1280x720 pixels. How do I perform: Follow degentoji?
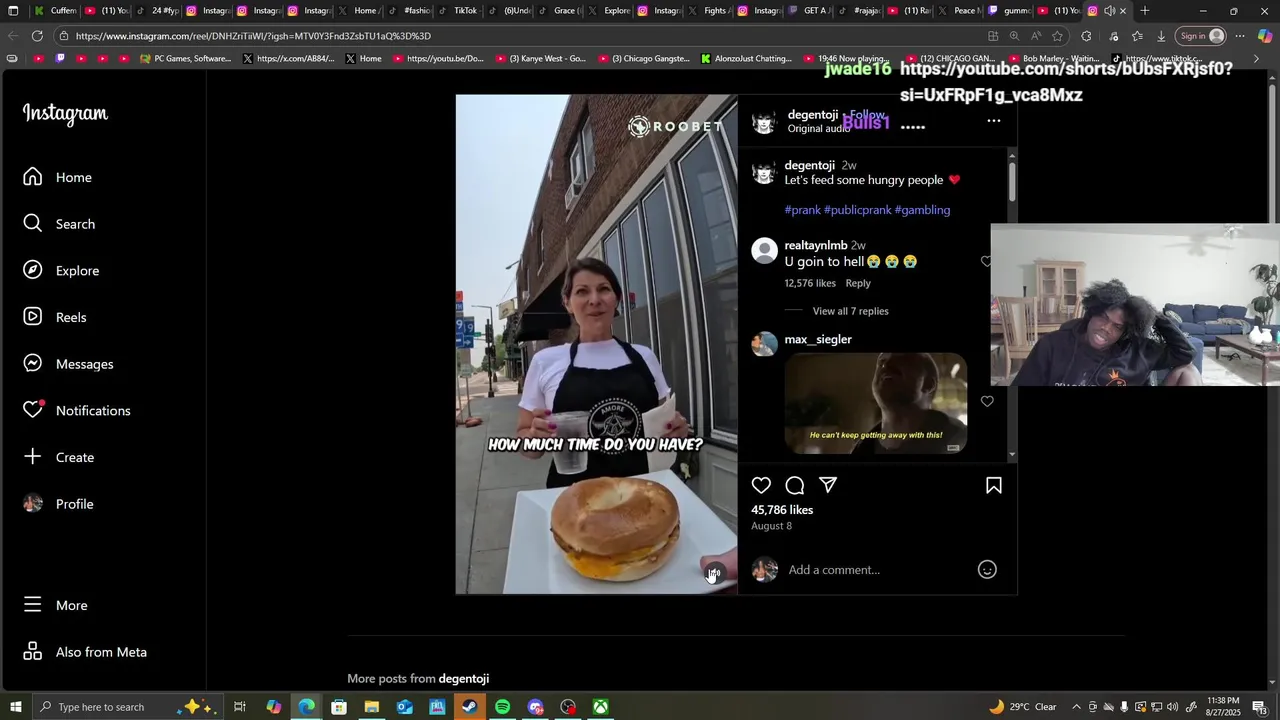pos(867,115)
